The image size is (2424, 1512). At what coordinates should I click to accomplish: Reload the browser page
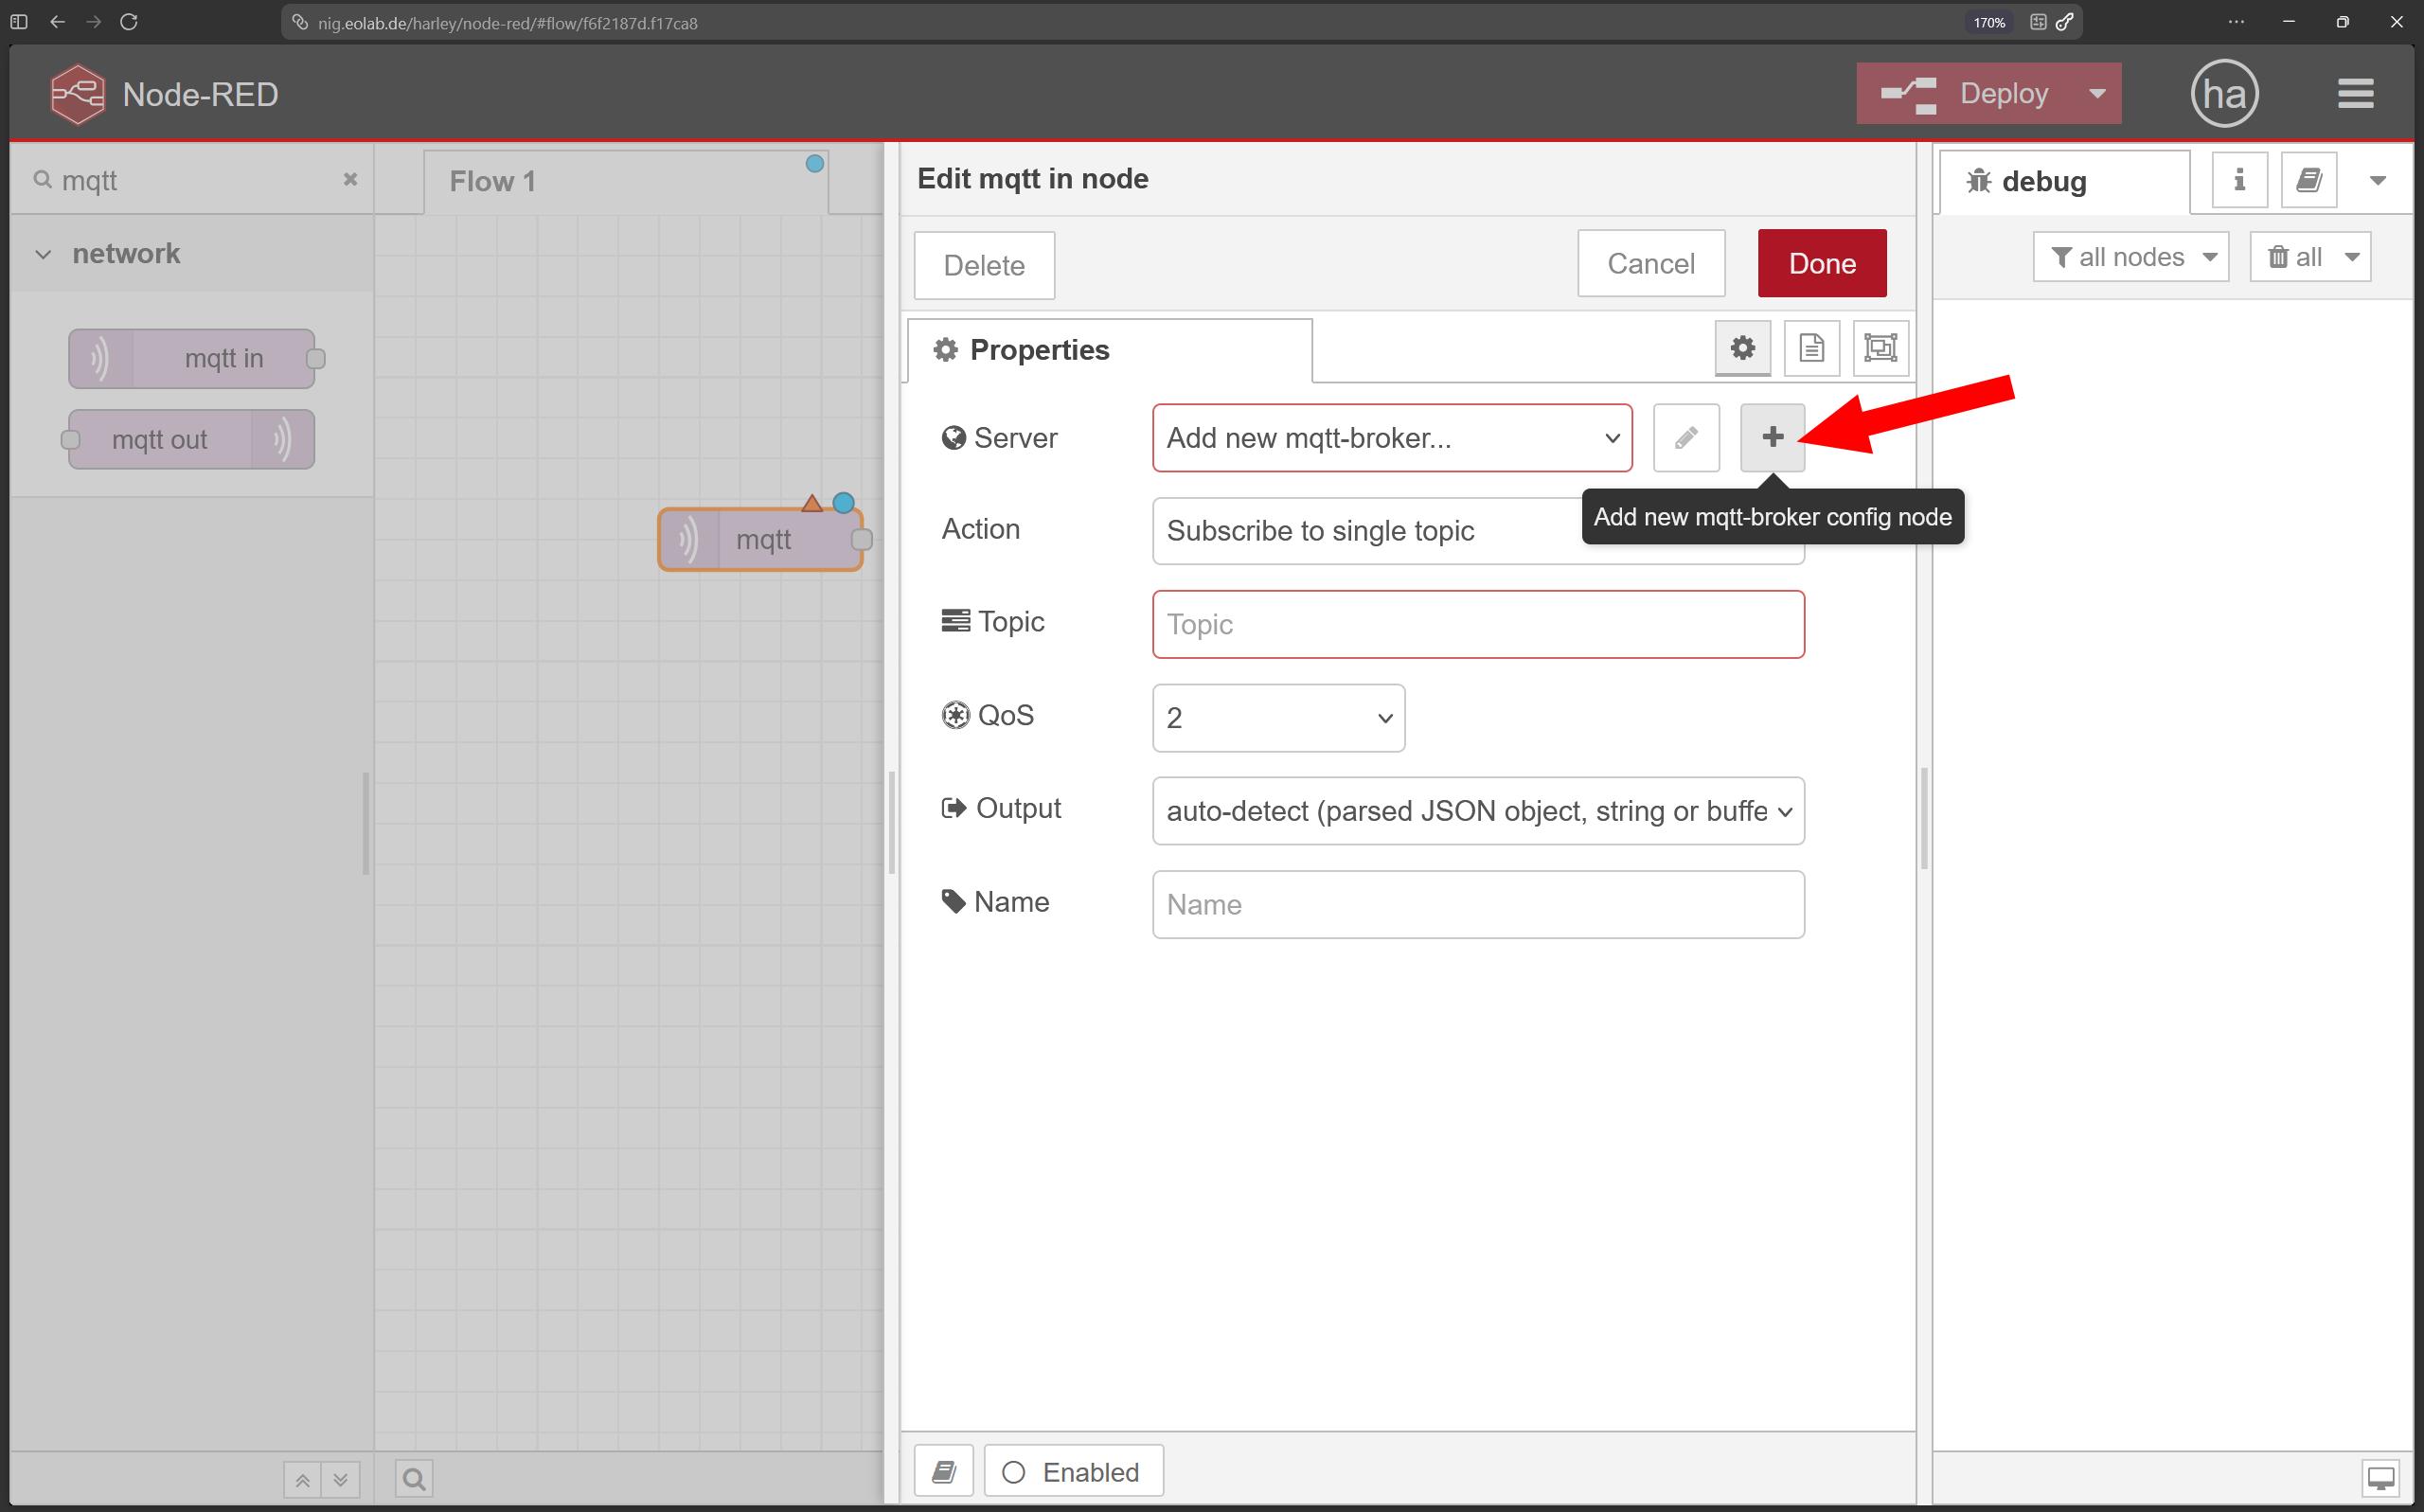tap(129, 22)
